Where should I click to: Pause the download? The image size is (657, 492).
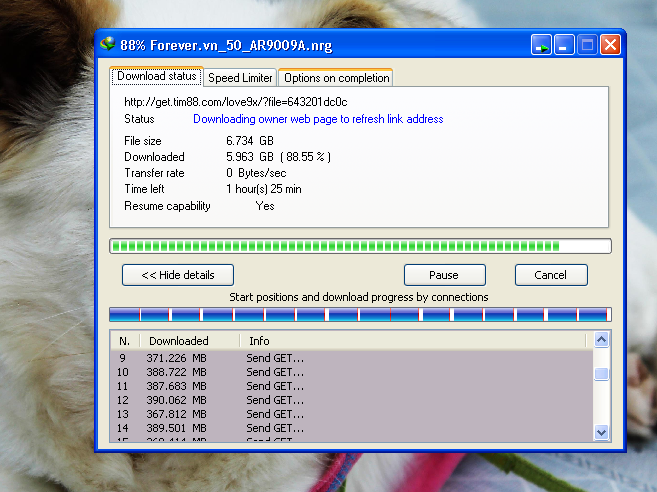444,275
